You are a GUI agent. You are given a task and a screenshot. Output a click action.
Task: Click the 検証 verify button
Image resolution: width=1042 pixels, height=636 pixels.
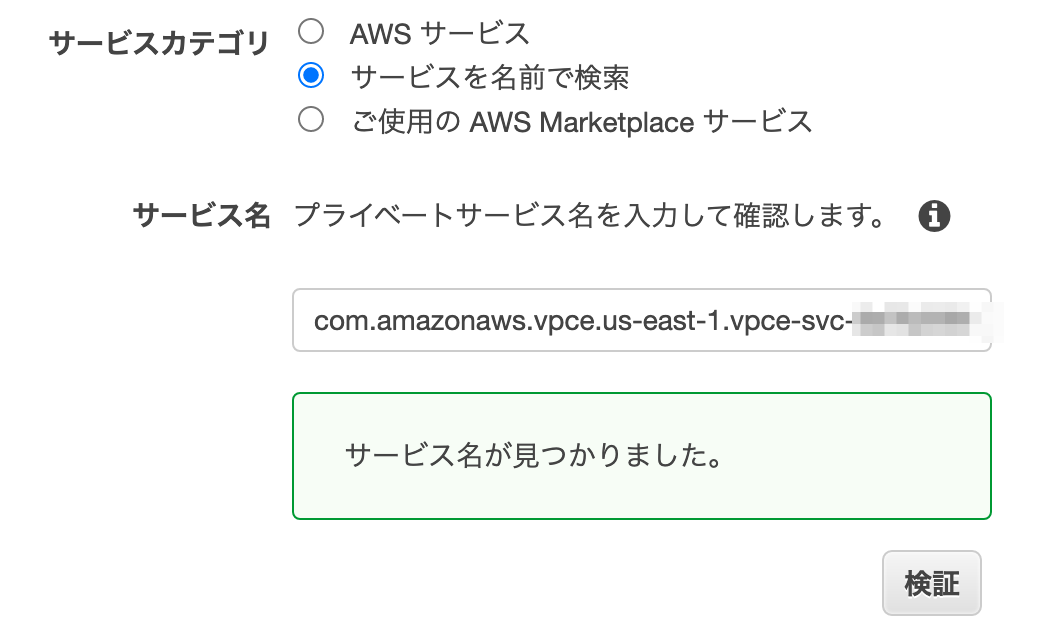[932, 583]
